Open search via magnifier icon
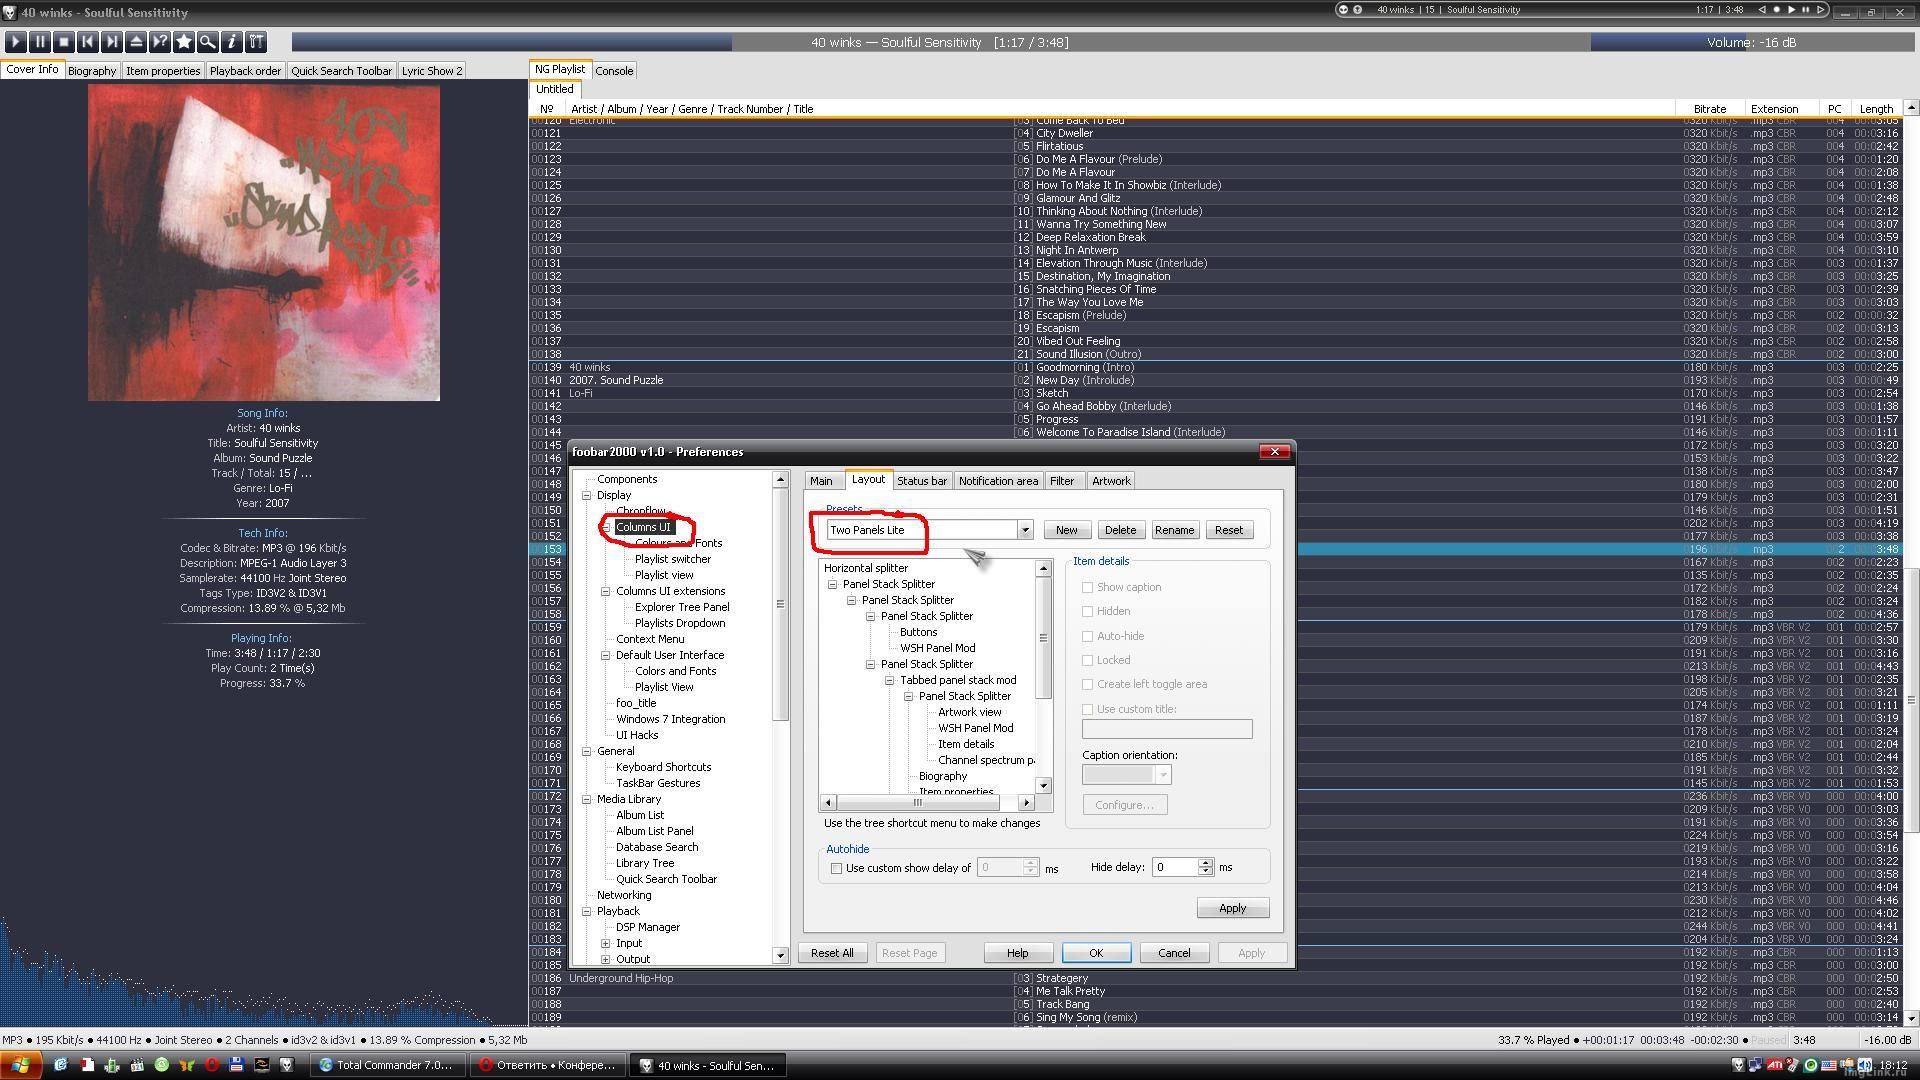The height and width of the screenshot is (1080, 1920). point(207,42)
